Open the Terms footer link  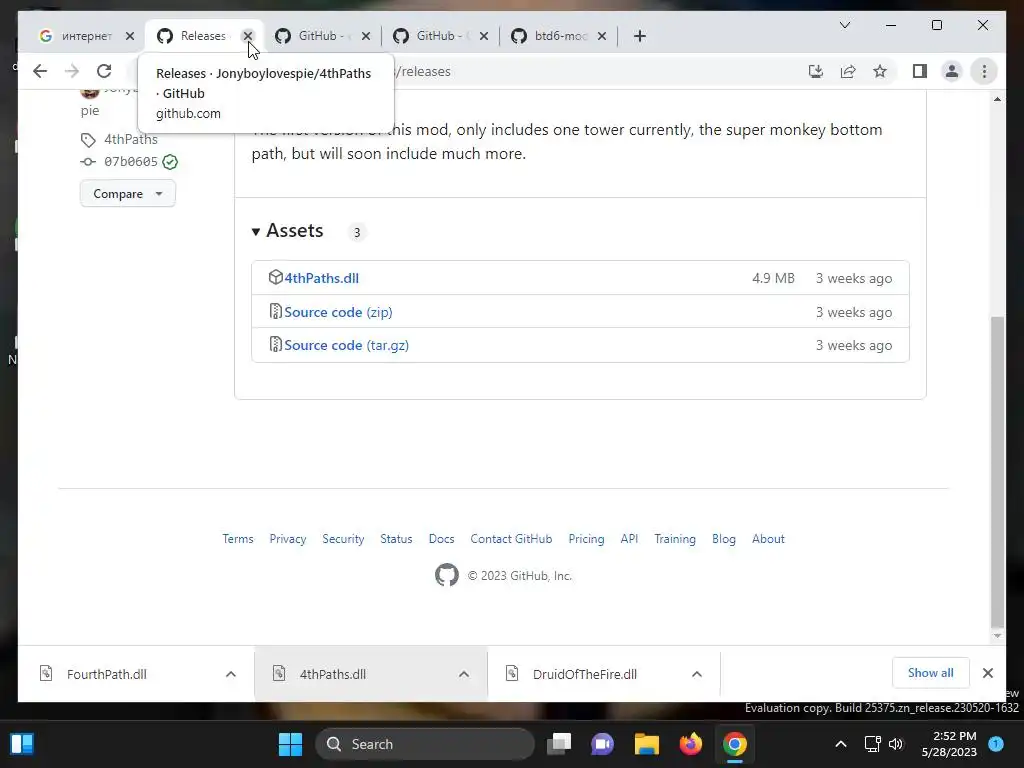(x=238, y=539)
